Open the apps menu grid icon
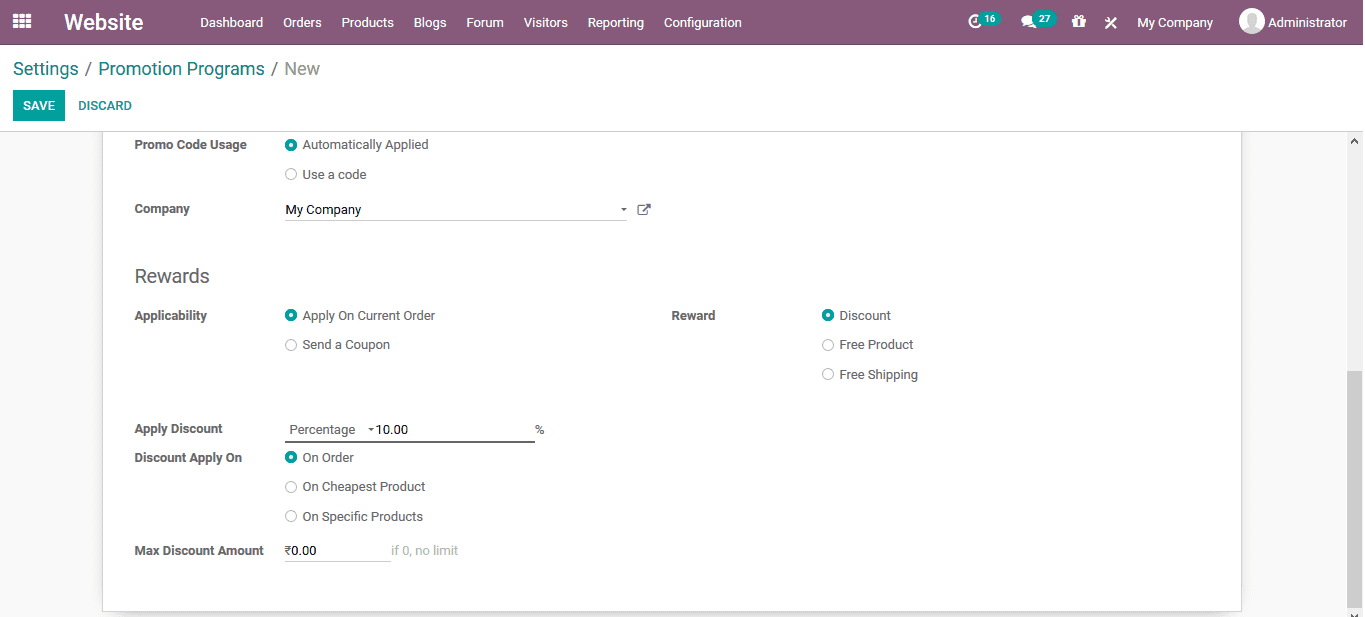Screen dimensions: 1365x617 coord(21,21)
